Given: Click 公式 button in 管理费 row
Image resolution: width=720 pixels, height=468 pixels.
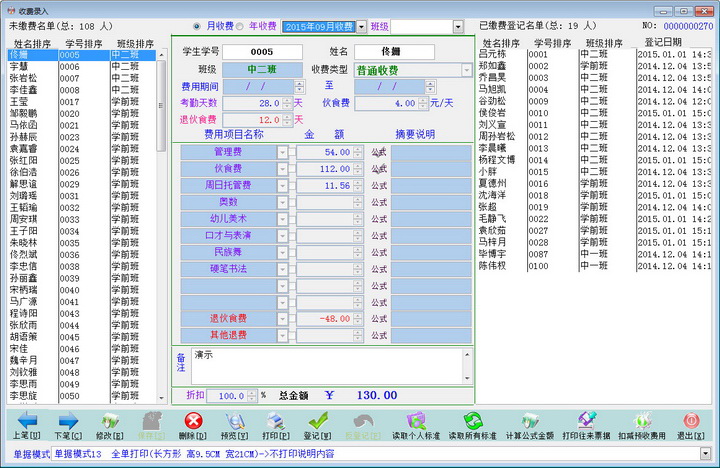Looking at the screenshot, I should click(x=379, y=152).
